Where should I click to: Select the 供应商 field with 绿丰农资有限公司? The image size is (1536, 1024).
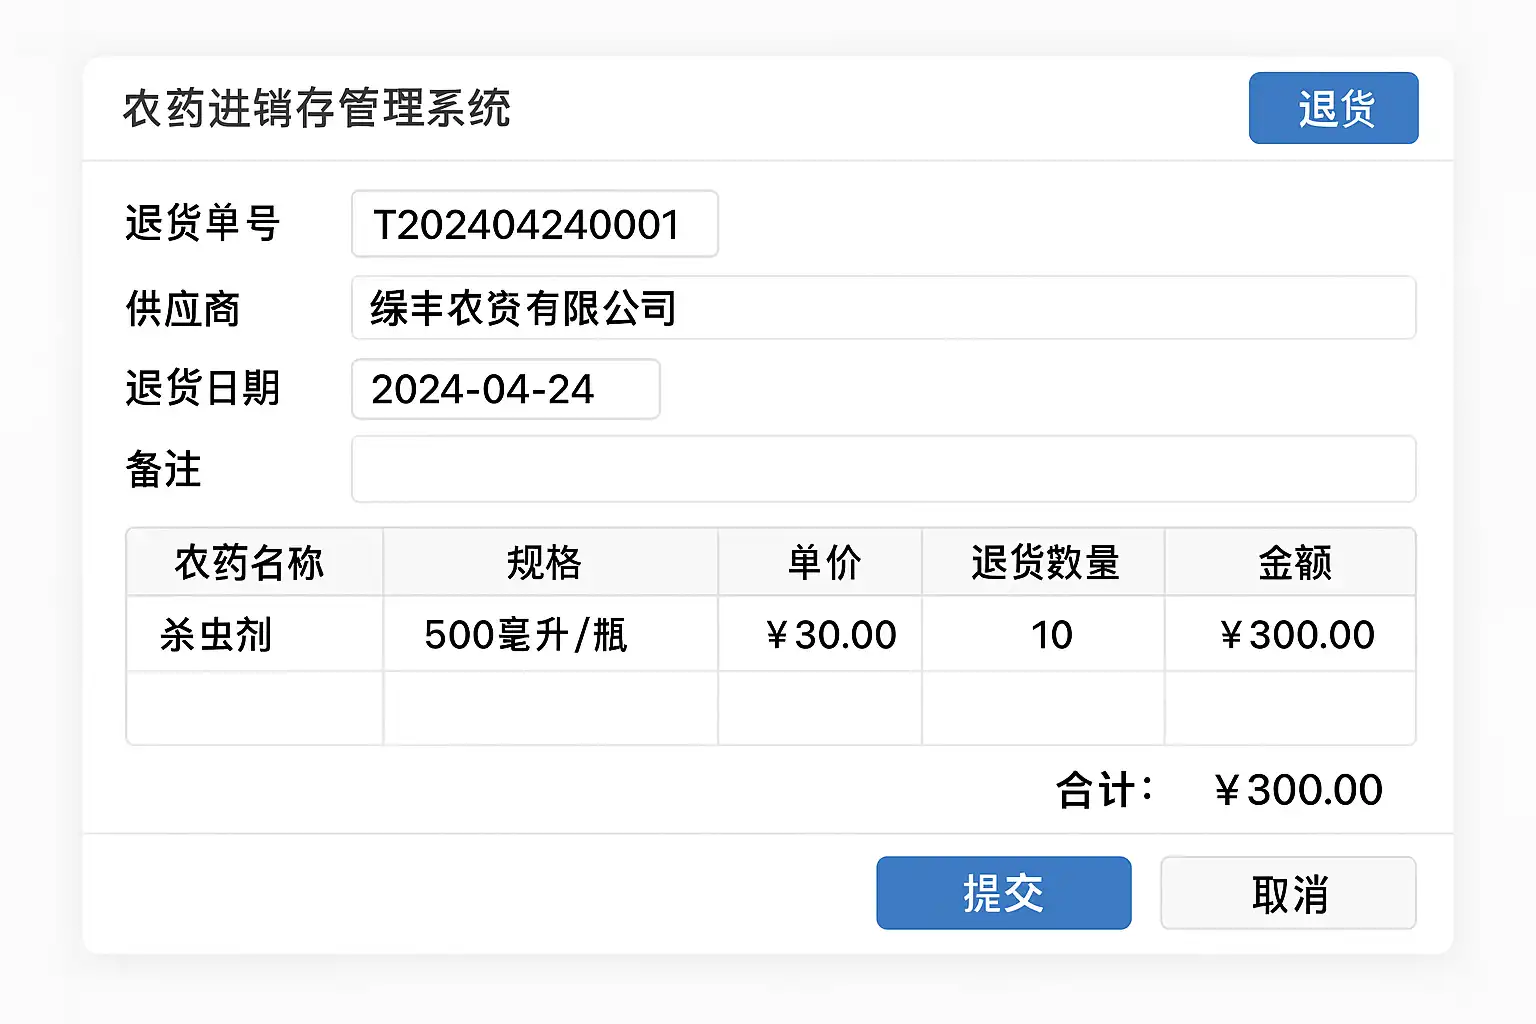click(884, 308)
